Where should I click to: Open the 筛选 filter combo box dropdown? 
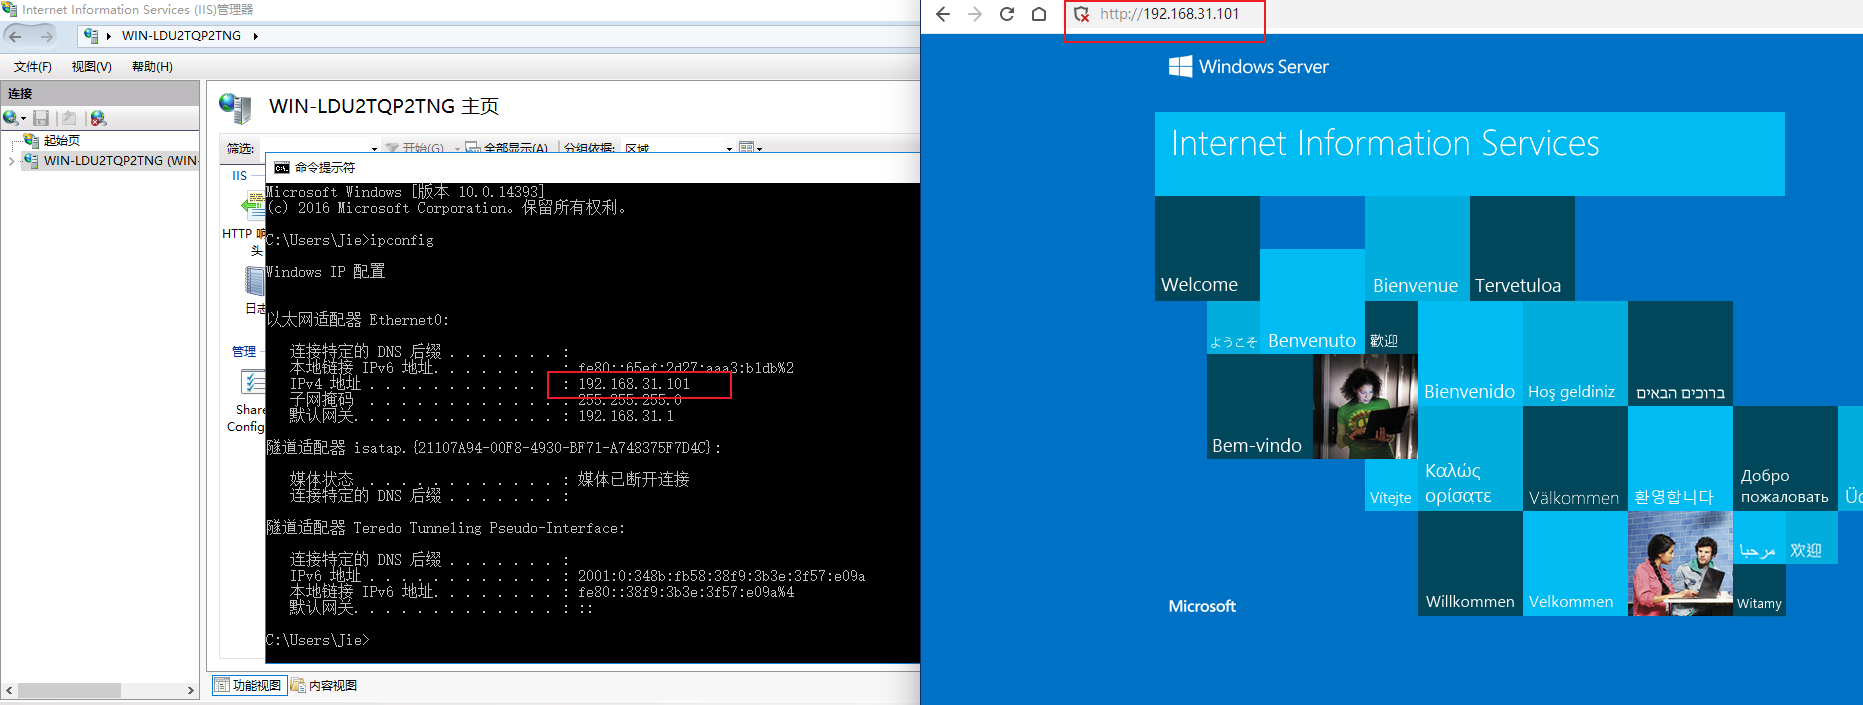click(x=374, y=148)
